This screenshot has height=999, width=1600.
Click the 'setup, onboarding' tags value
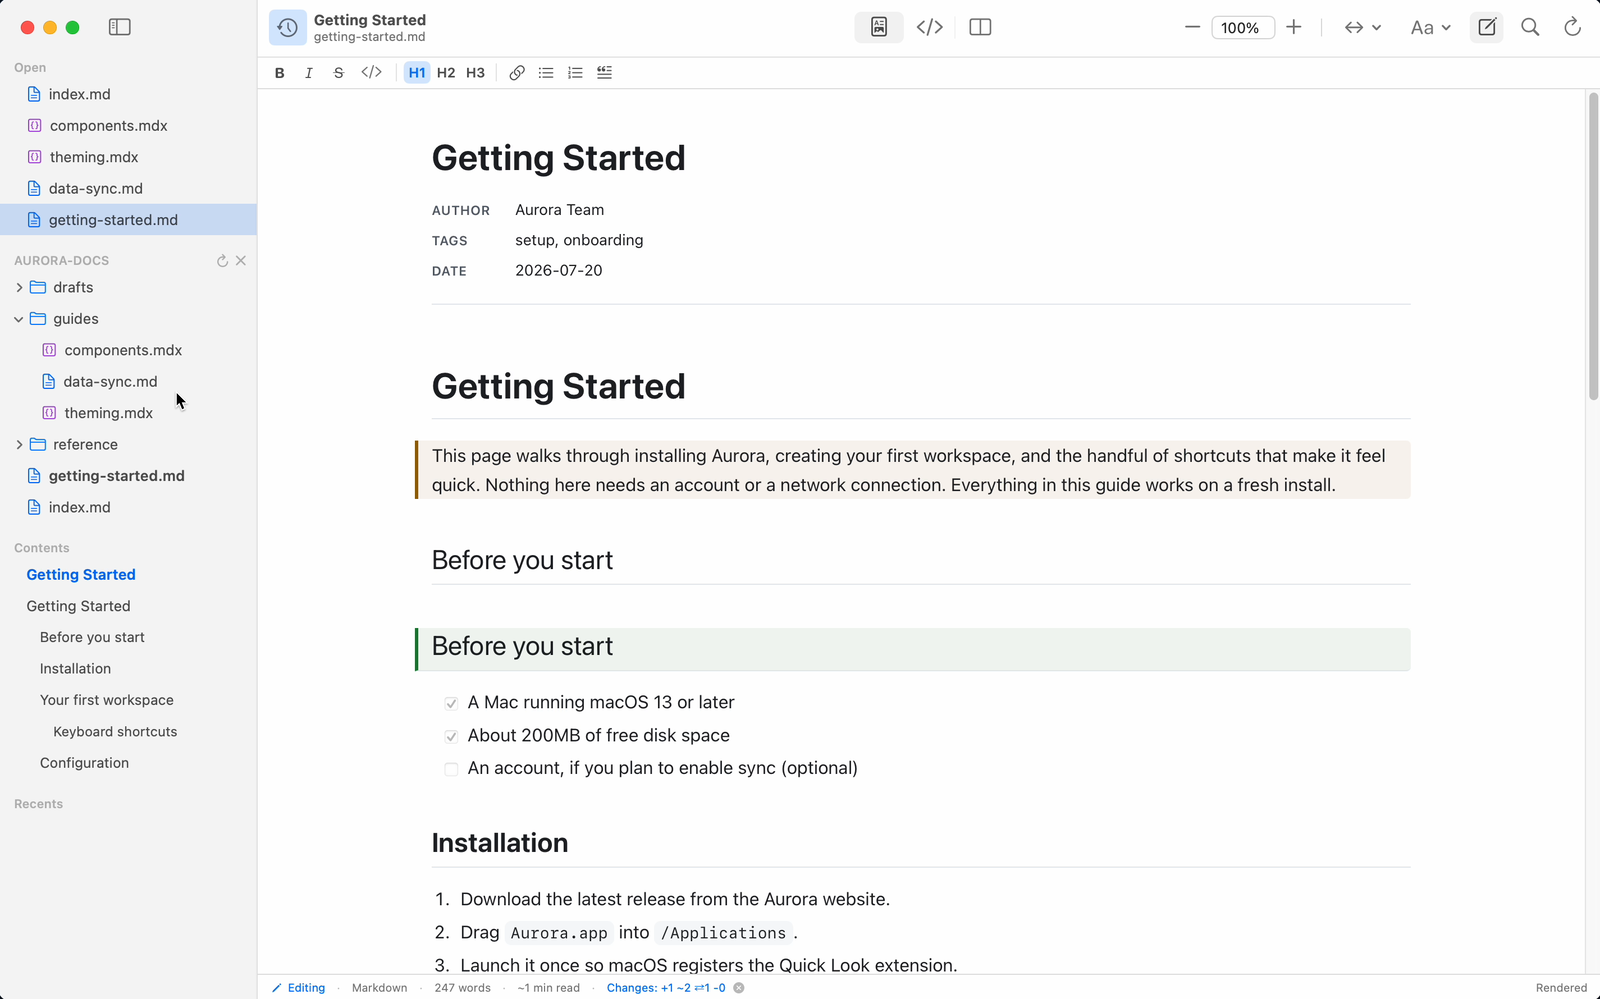tap(579, 240)
